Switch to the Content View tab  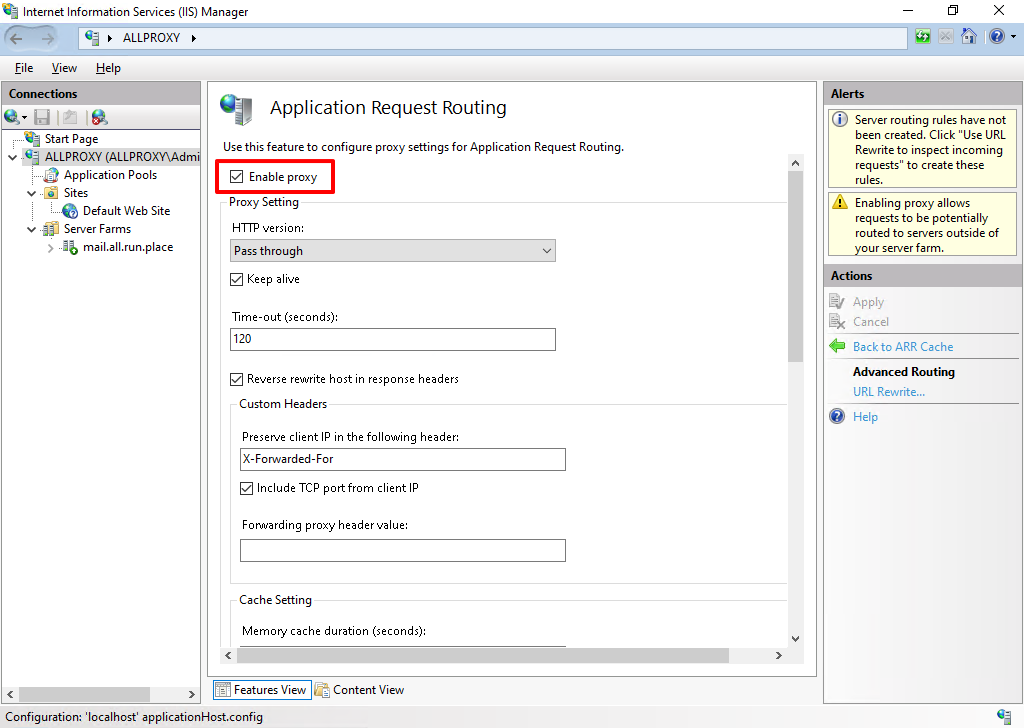pyautogui.click(x=360, y=689)
